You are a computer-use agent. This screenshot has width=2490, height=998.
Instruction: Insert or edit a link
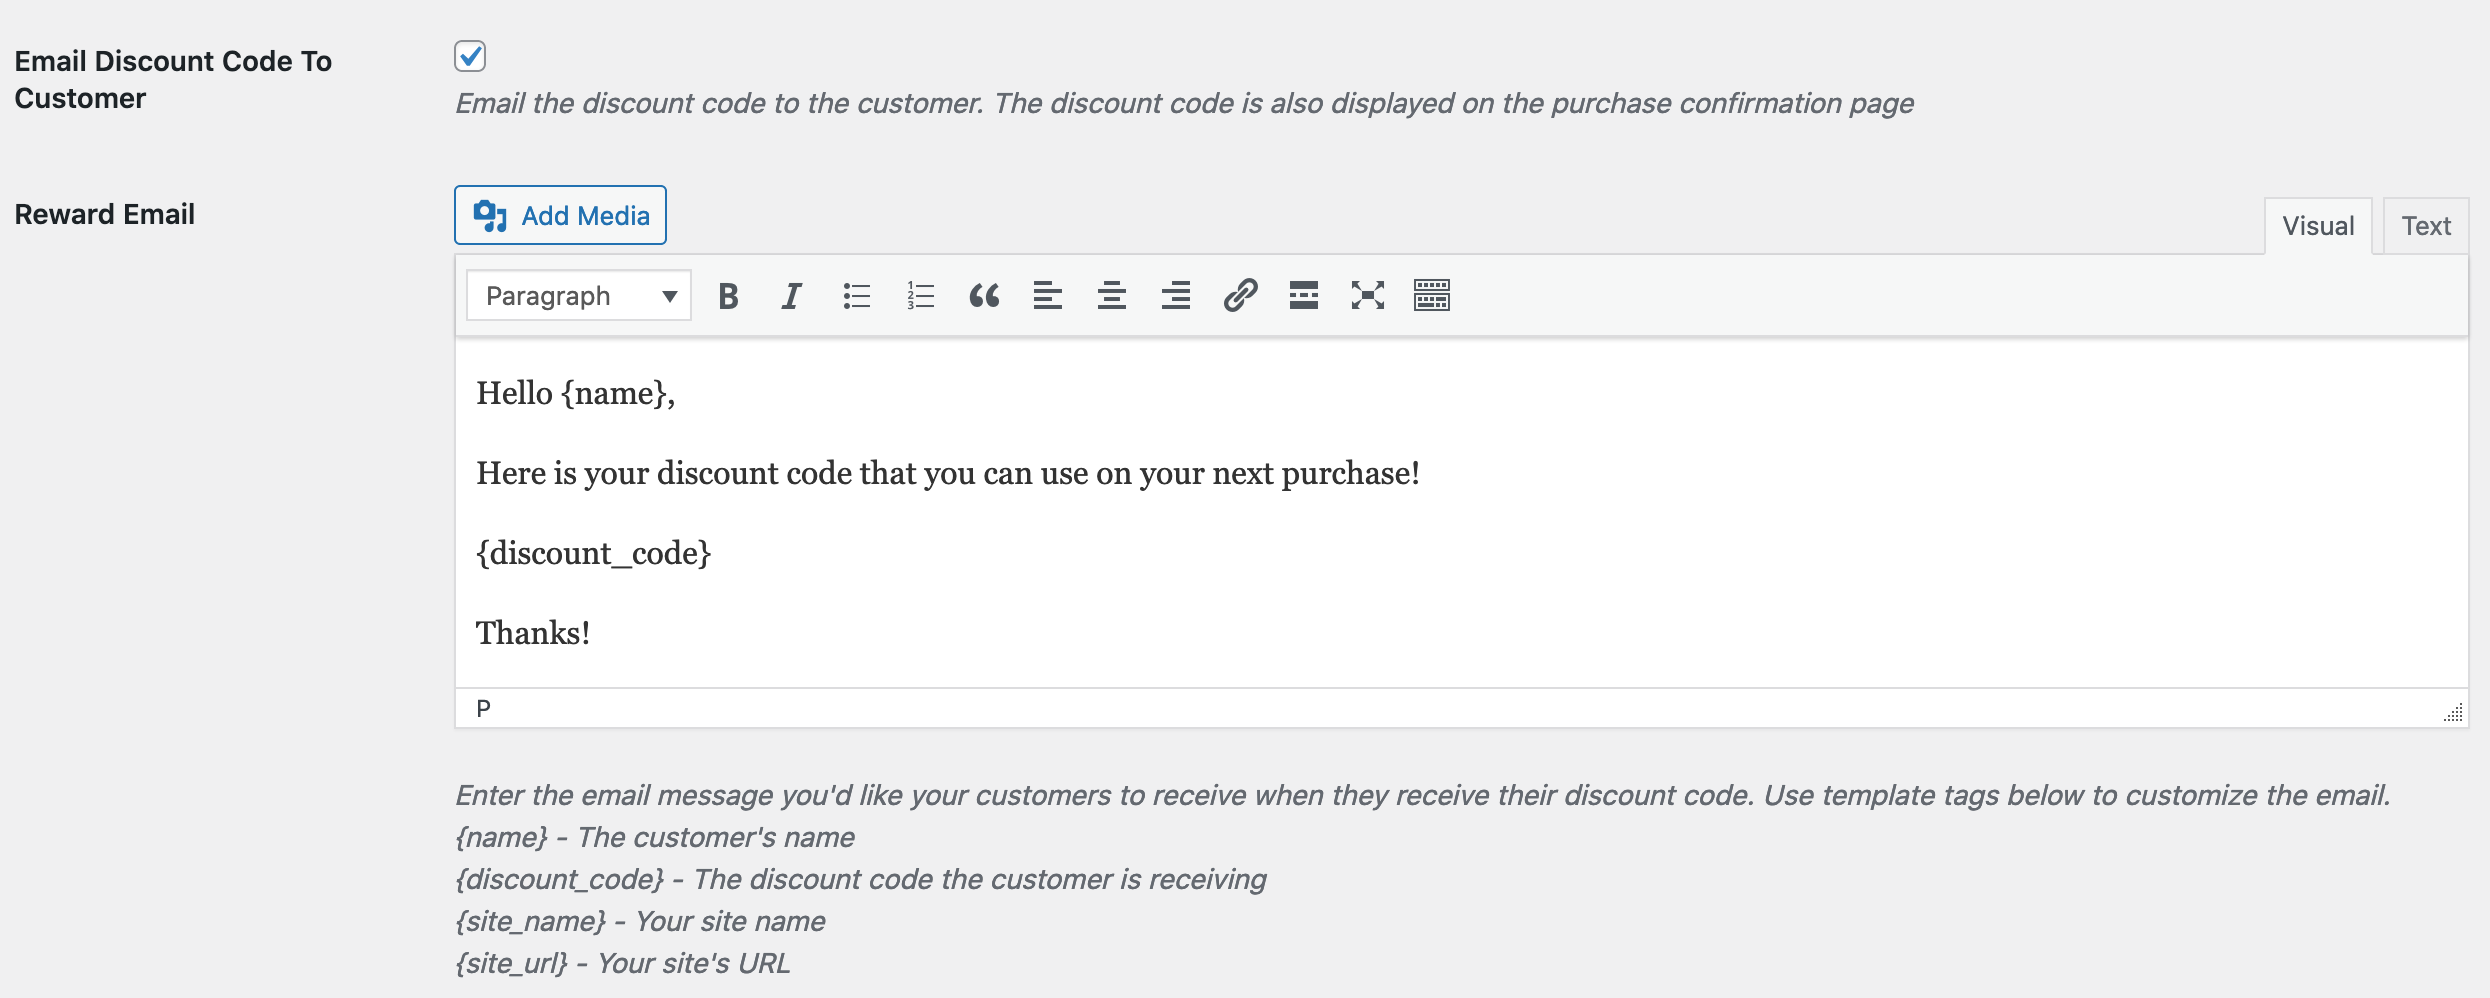coord(1240,296)
